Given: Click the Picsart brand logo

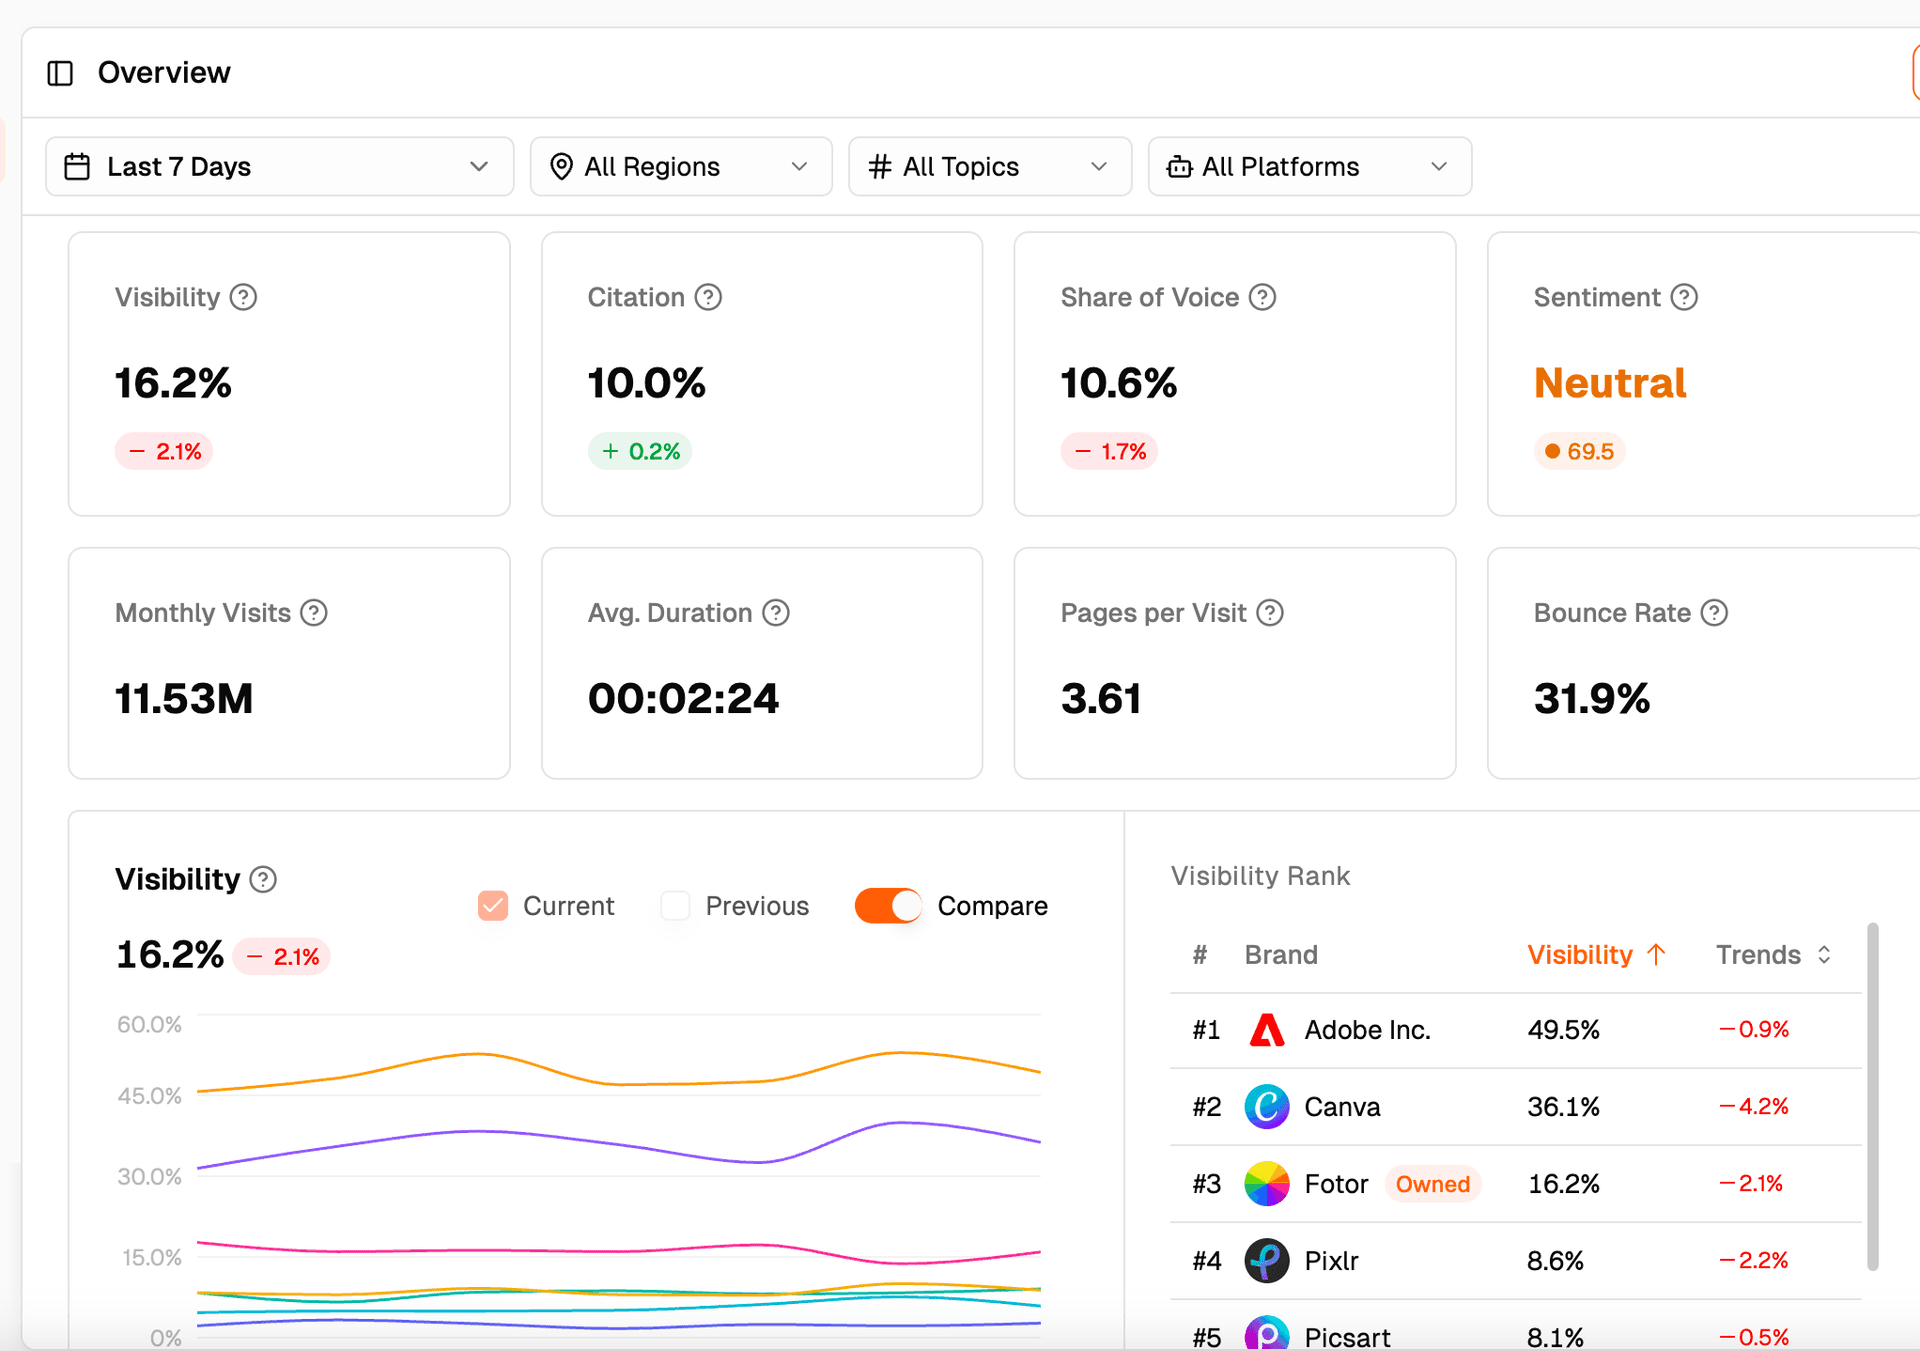Looking at the screenshot, I should [x=1266, y=1335].
